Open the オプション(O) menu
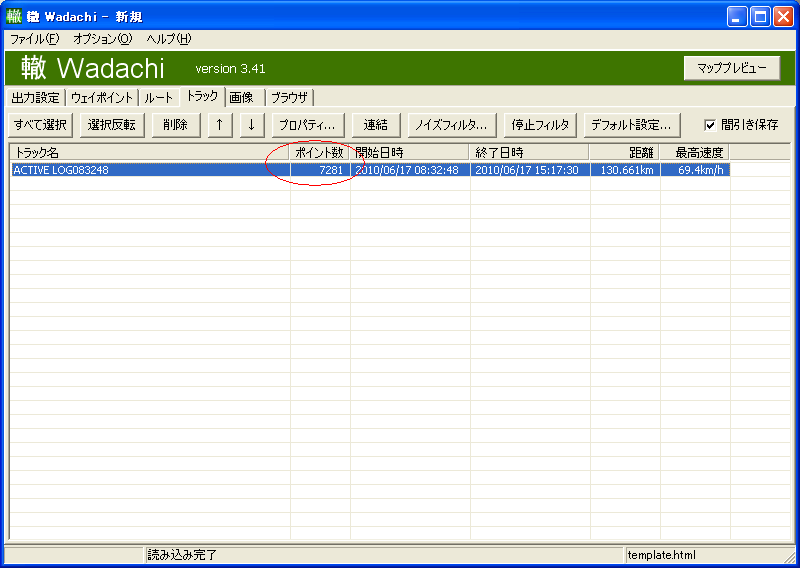800x568 pixels. (x=103, y=39)
